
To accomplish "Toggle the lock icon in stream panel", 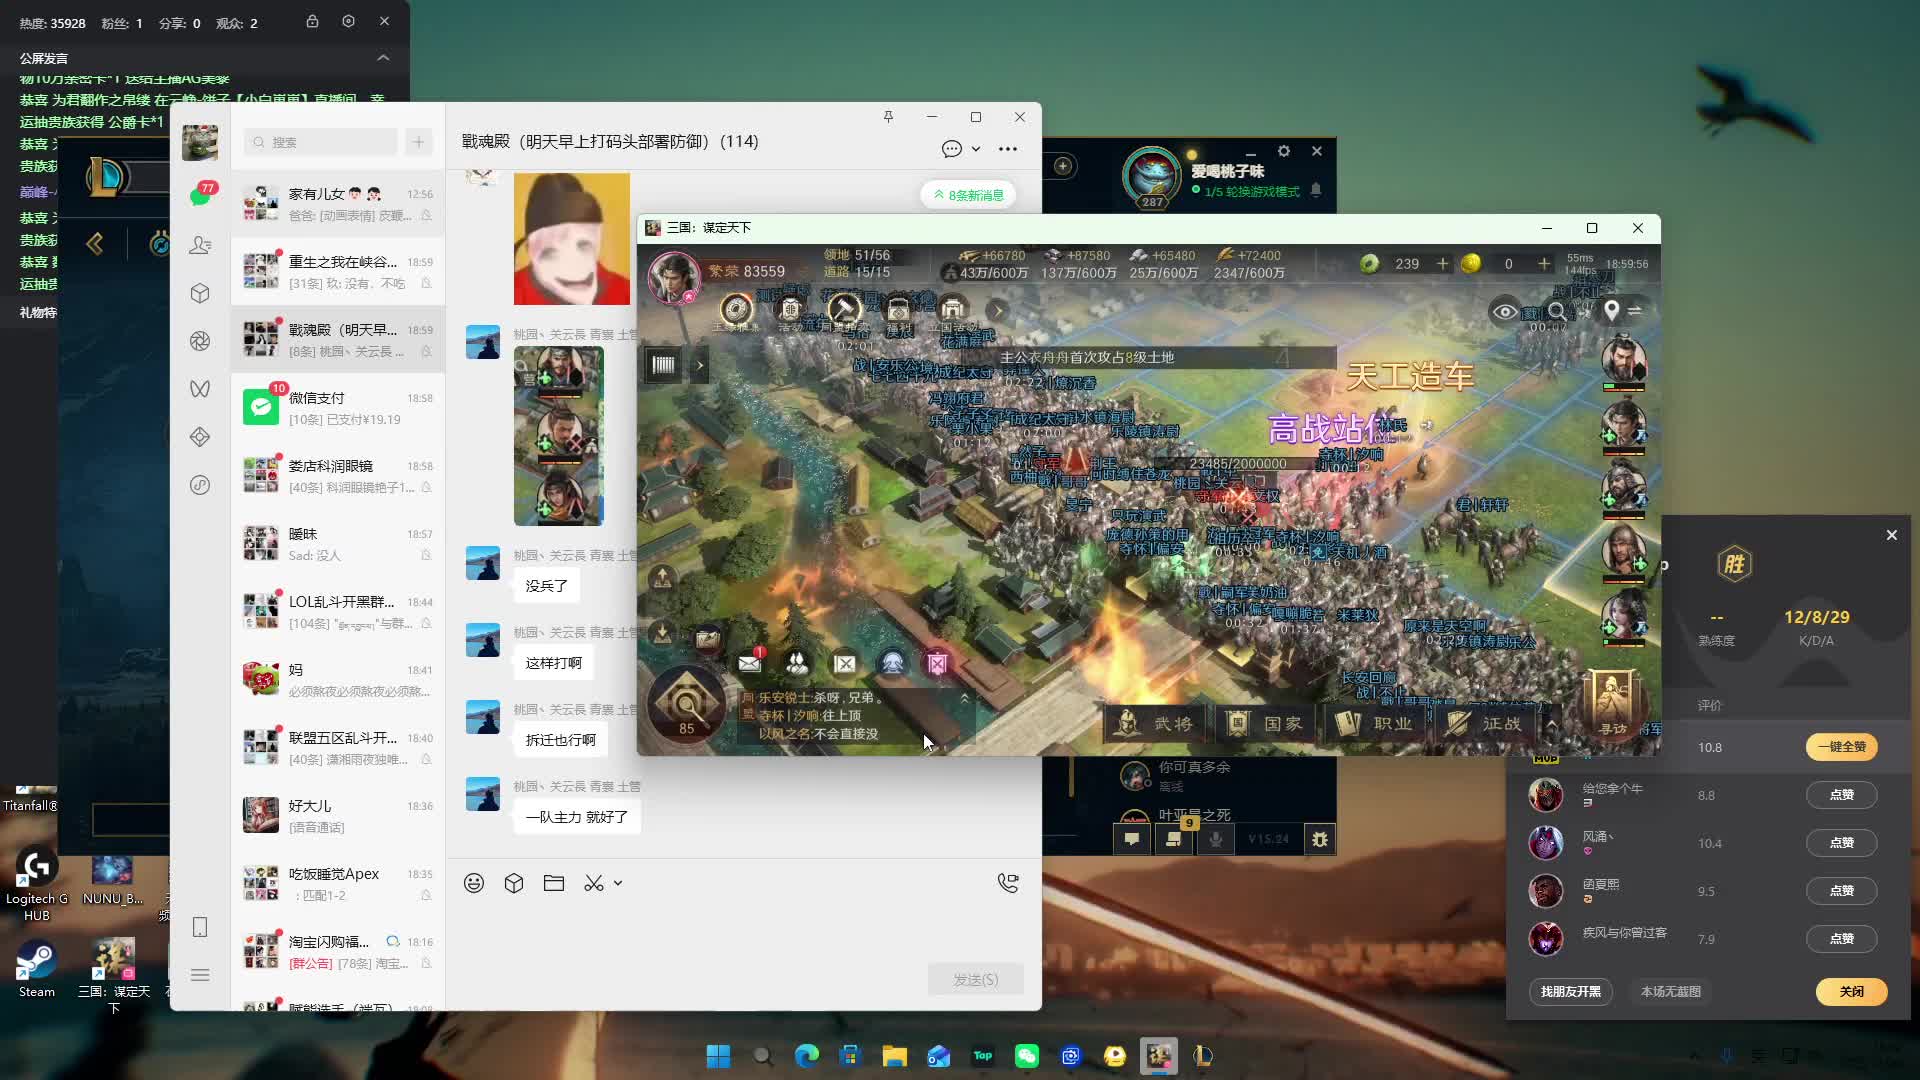I will pyautogui.click(x=312, y=21).
